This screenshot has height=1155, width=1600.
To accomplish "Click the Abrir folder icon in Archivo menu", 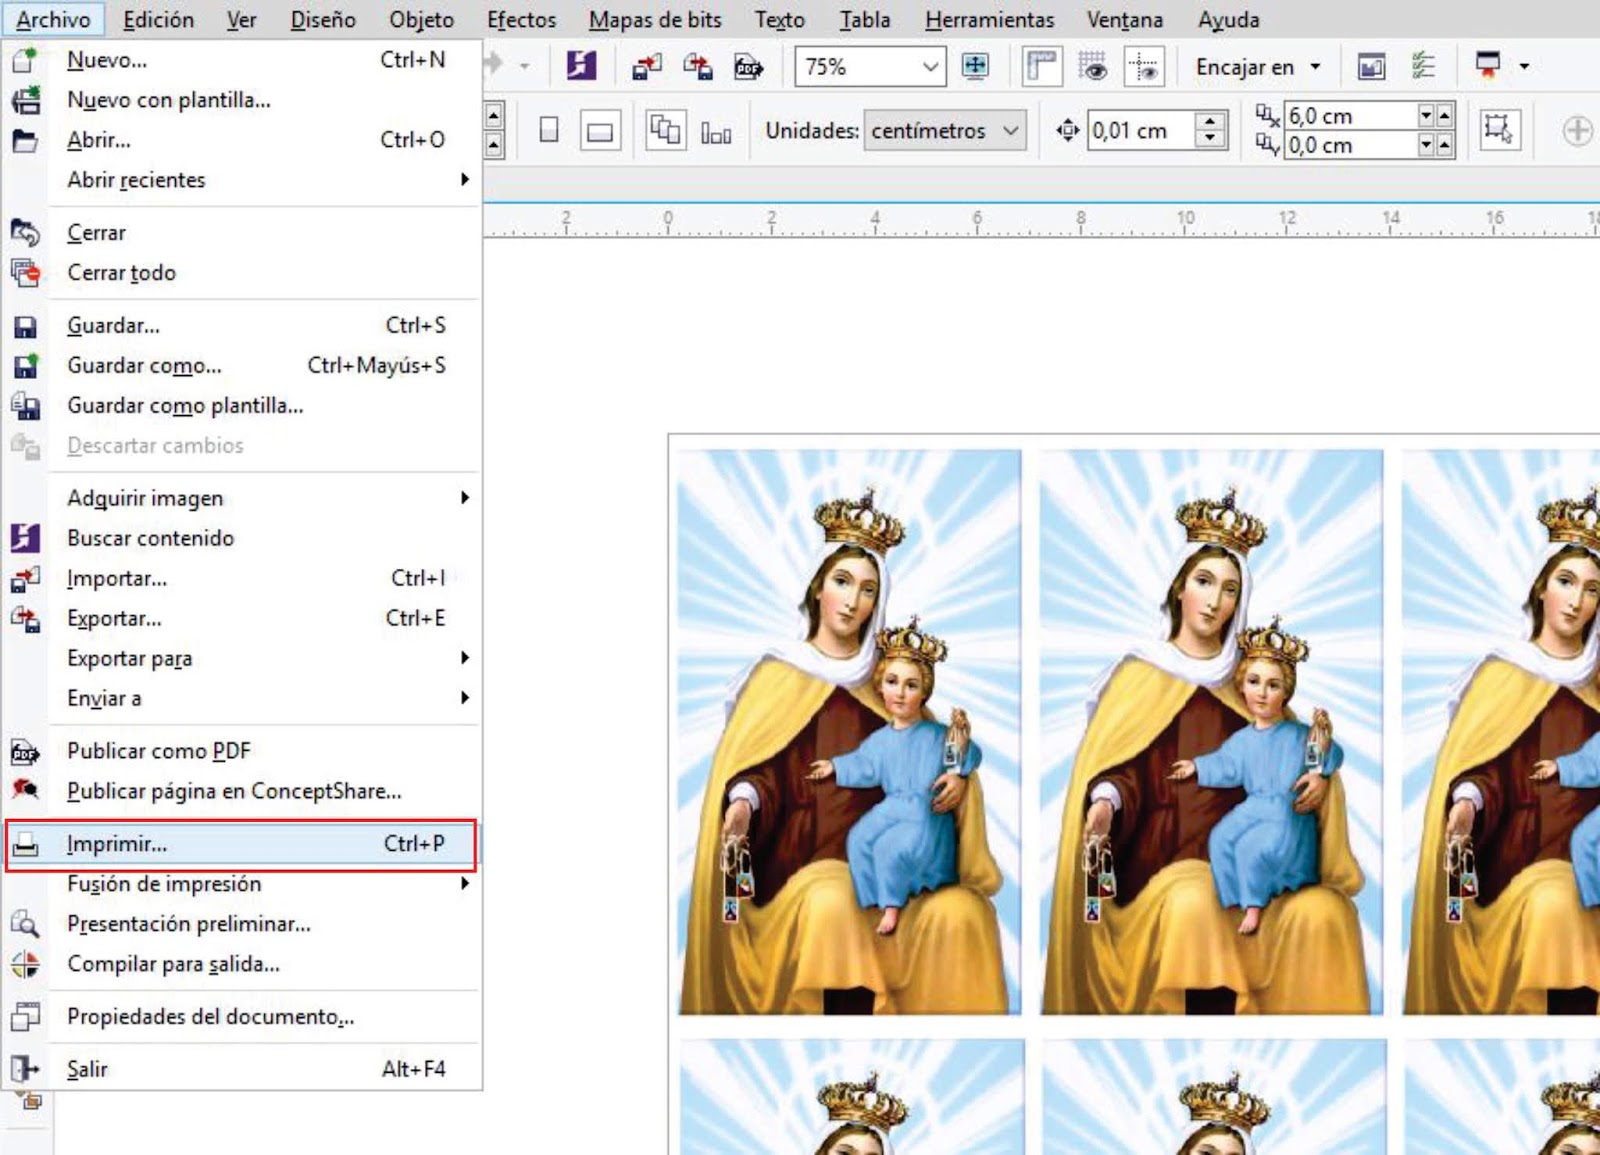I will (25, 140).
